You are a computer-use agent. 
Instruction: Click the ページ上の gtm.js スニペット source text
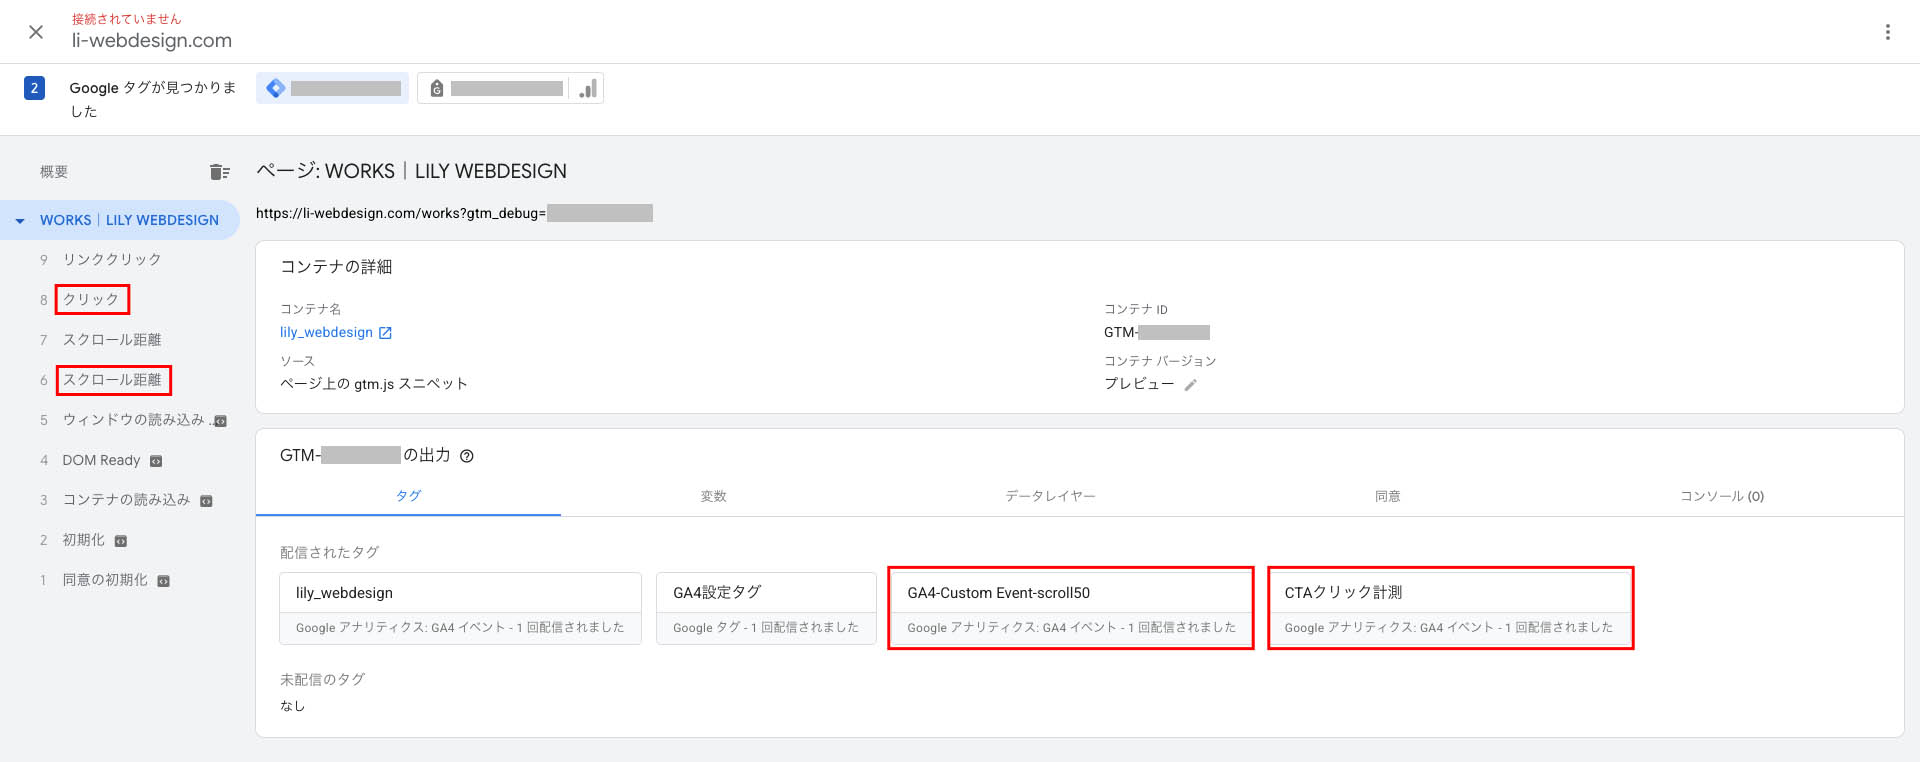[374, 384]
